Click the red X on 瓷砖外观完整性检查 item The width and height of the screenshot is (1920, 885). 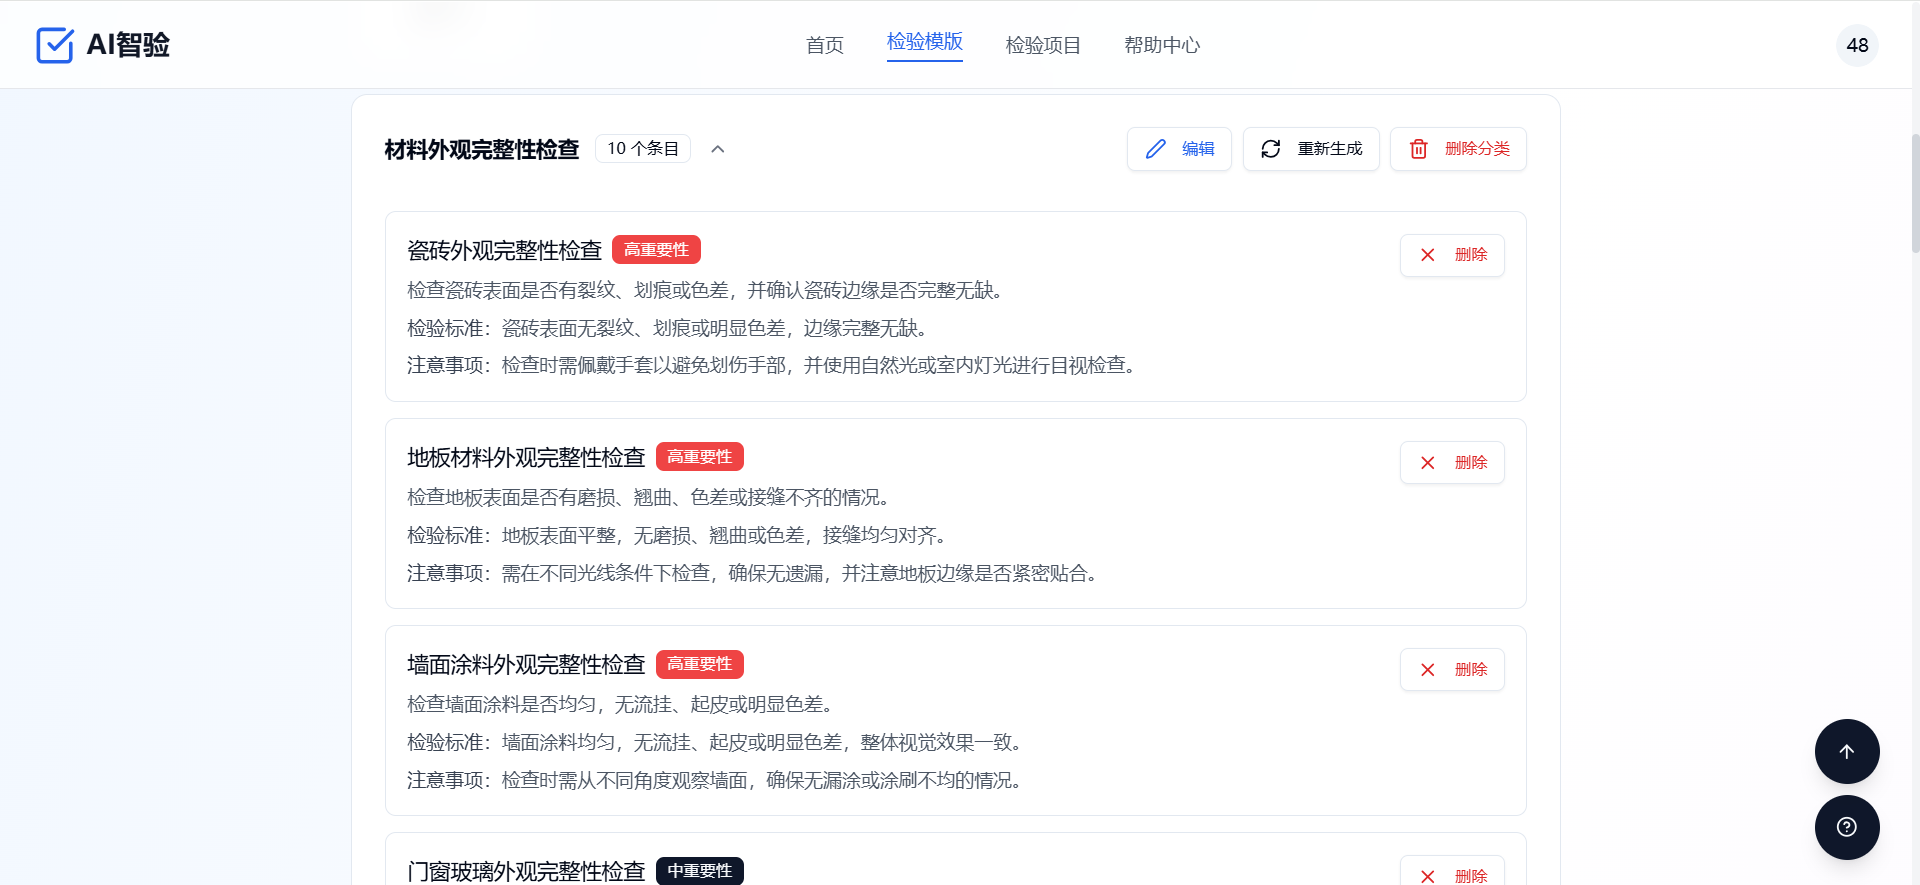(1427, 255)
